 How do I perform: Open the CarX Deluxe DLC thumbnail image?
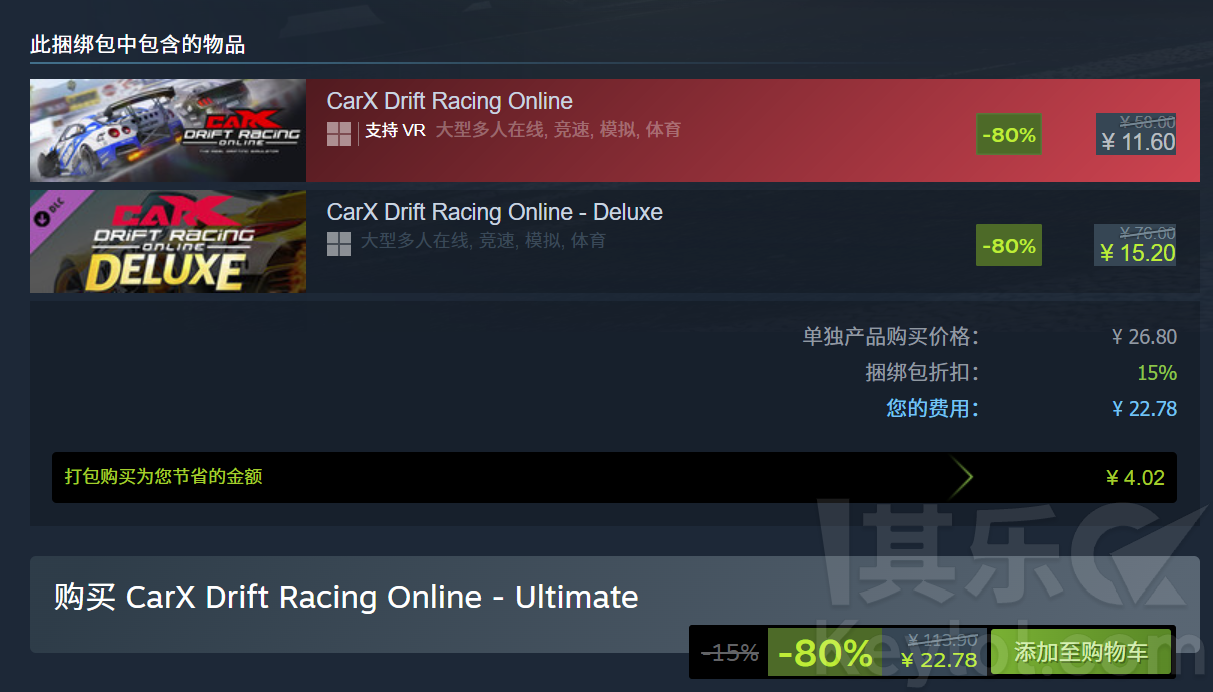(x=168, y=241)
